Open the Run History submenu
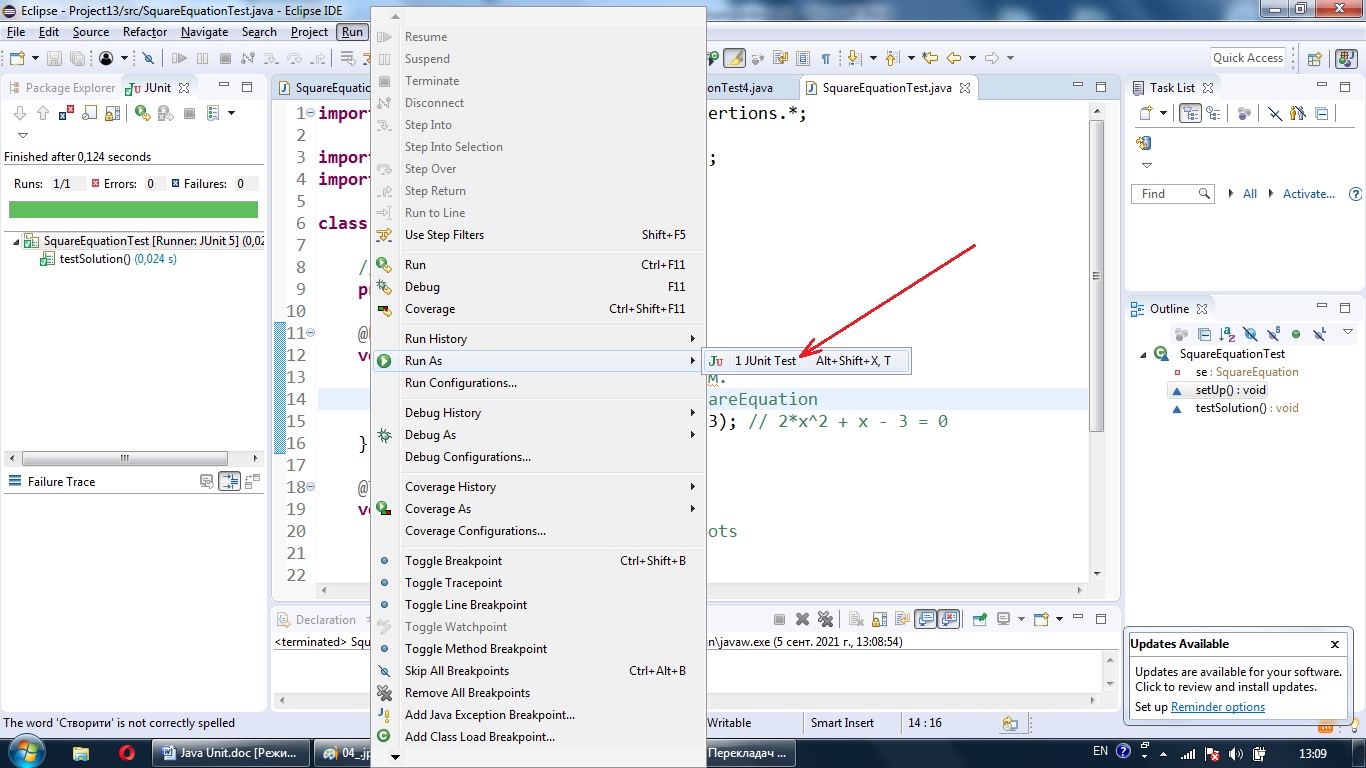Viewport: 1366px width, 768px height. click(x=435, y=338)
